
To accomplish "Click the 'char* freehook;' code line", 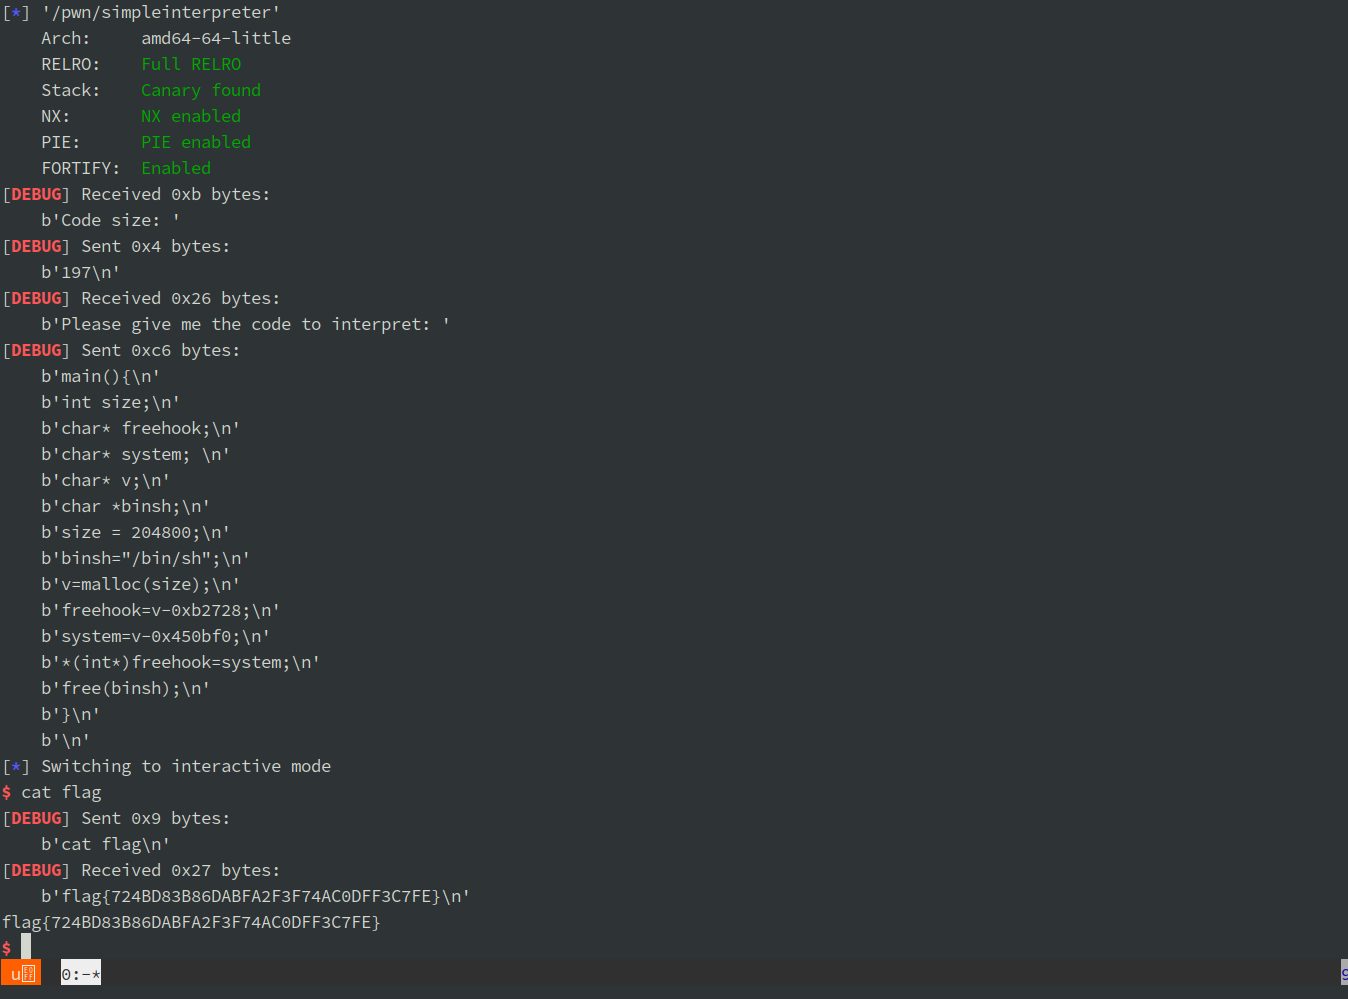I will 141,428.
